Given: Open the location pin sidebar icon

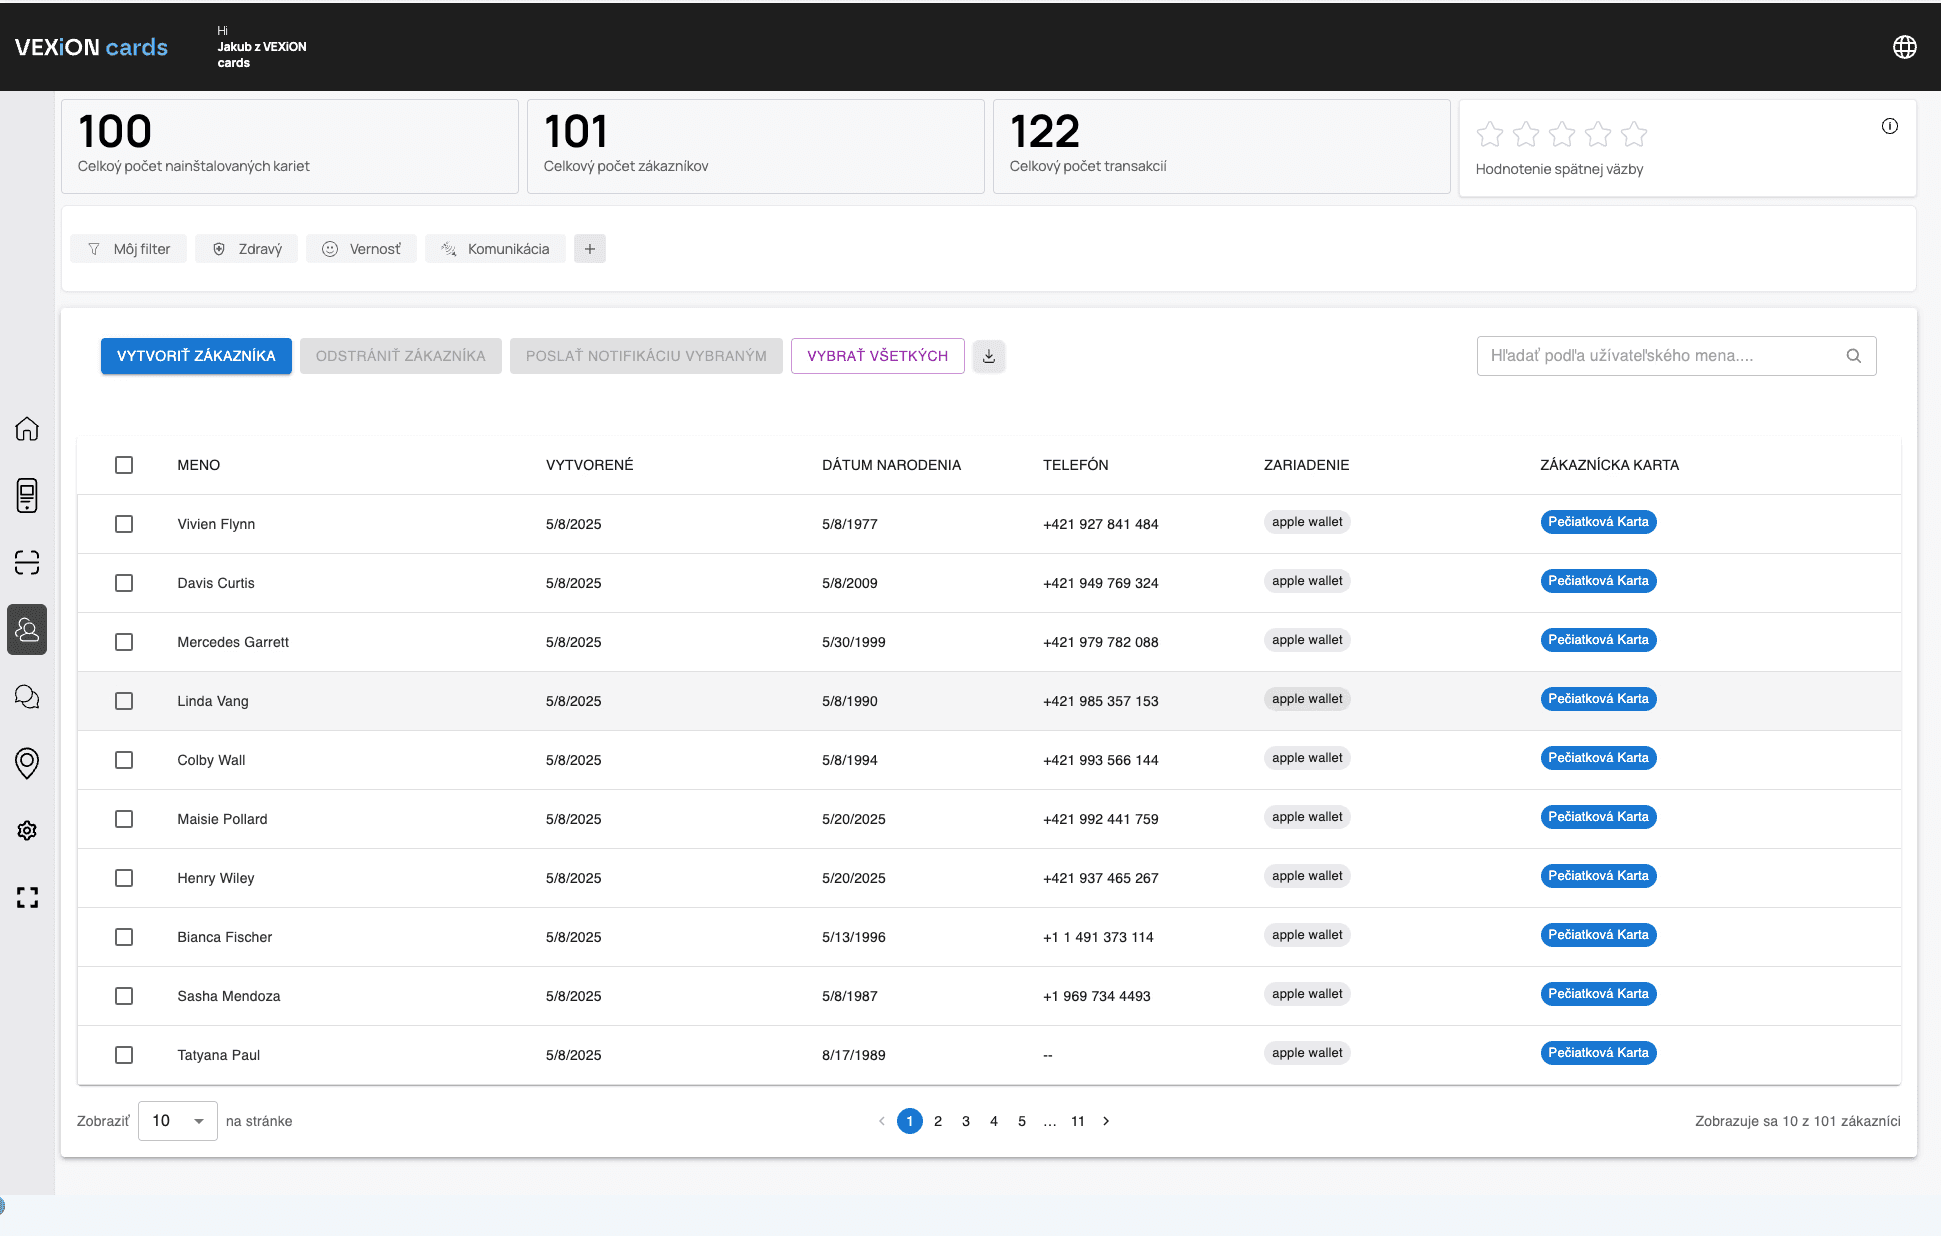Looking at the screenshot, I should pyautogui.click(x=27, y=763).
